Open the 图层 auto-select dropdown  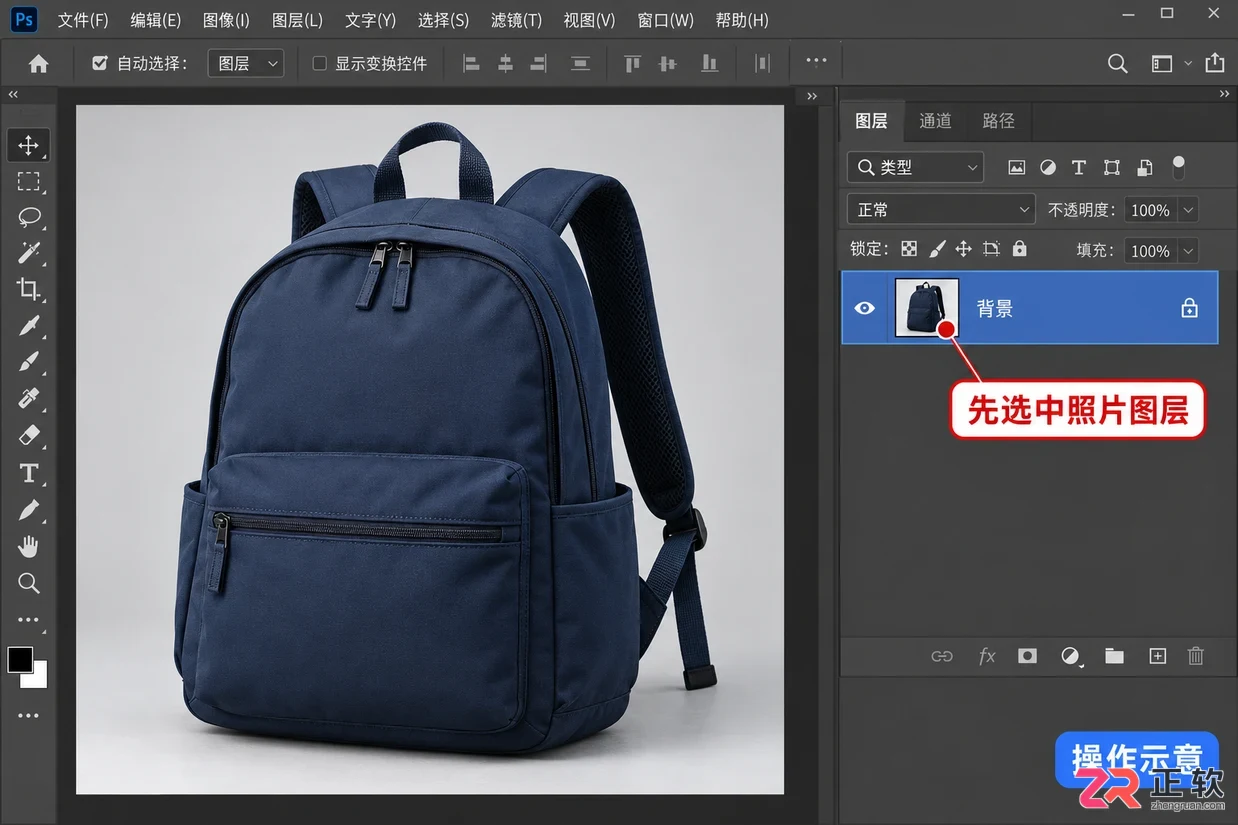(x=246, y=63)
